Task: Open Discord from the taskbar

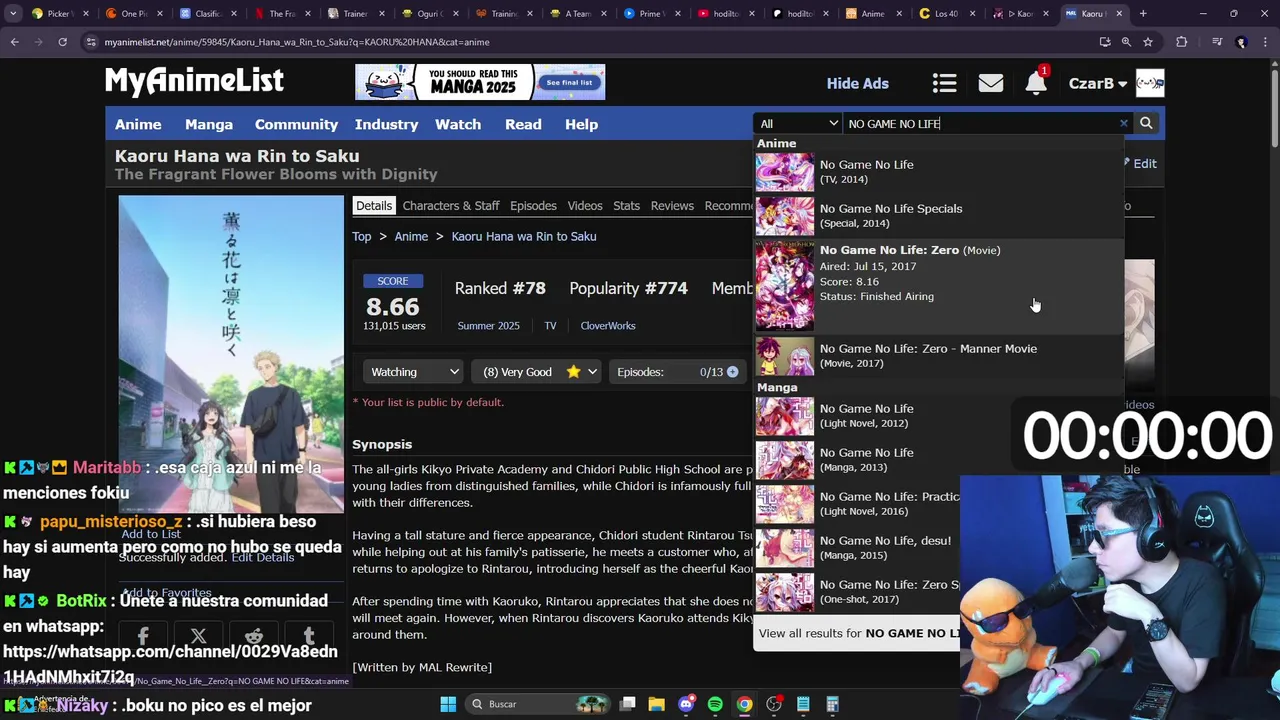Action: pos(686,704)
